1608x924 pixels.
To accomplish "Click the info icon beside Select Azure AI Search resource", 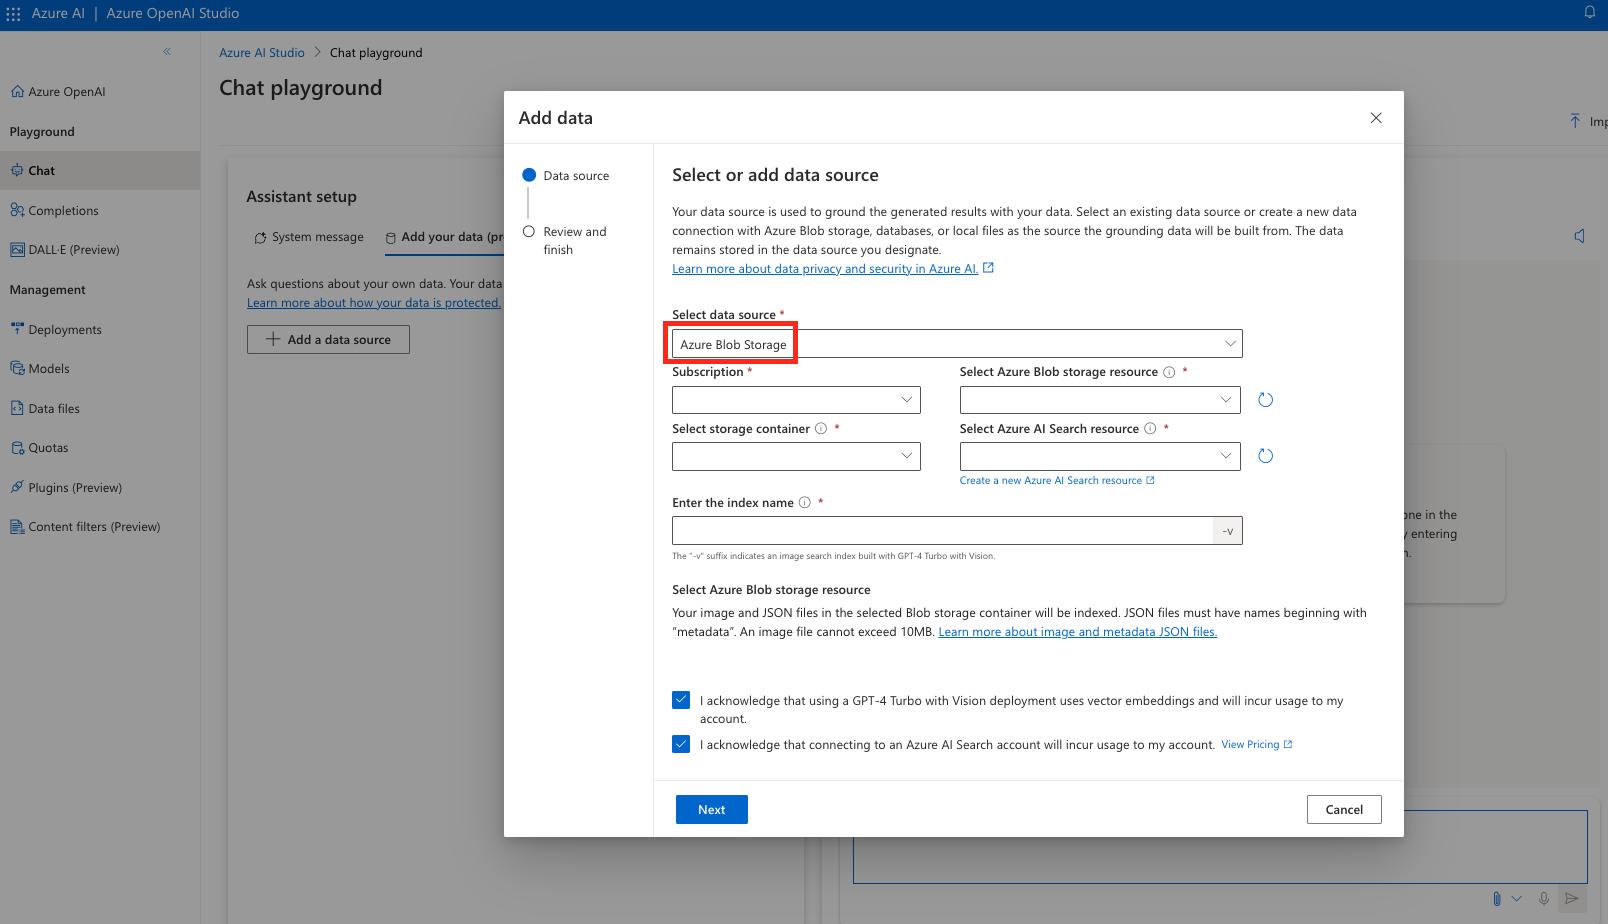I will point(1150,429).
